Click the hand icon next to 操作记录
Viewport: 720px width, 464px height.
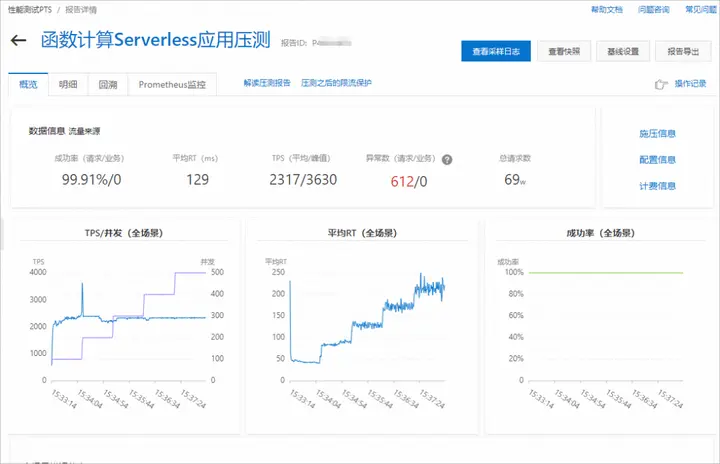(x=661, y=84)
